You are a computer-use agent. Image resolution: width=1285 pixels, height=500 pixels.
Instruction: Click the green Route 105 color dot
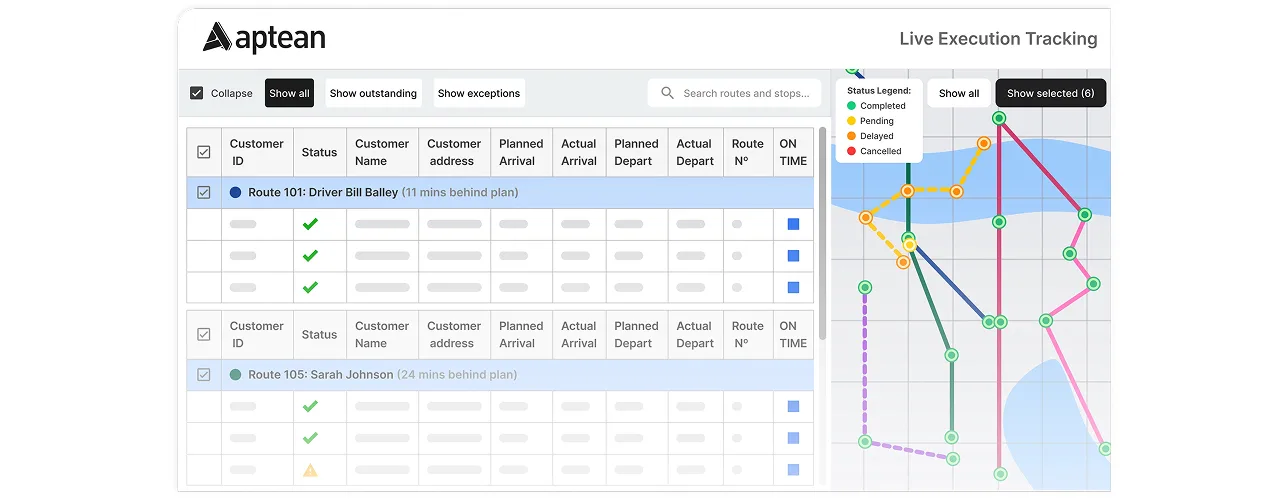(236, 374)
